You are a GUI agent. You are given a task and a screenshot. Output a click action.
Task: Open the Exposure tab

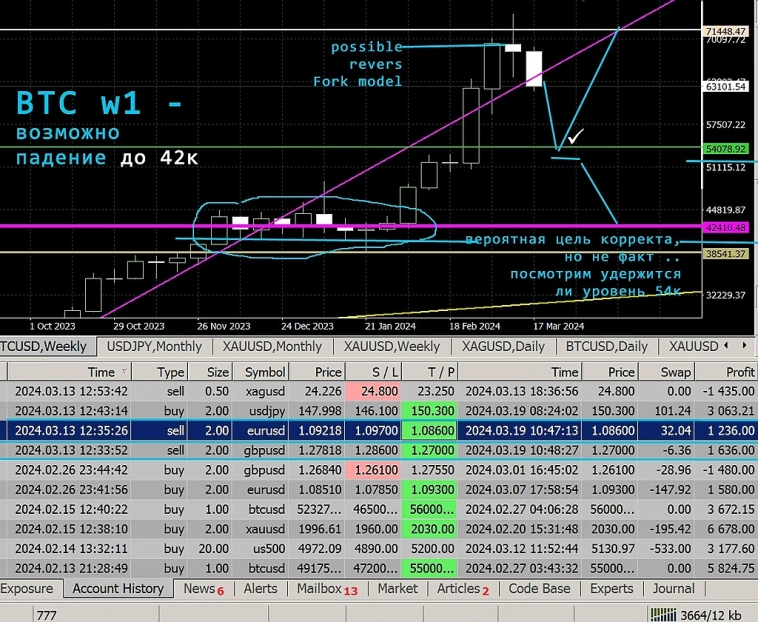point(27,589)
